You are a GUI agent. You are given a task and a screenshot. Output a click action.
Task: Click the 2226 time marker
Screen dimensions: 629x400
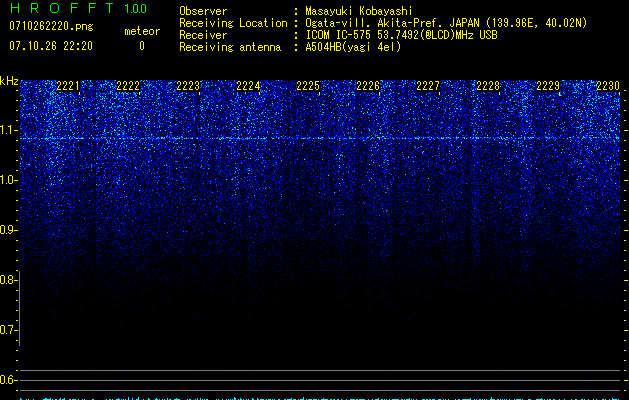point(368,86)
